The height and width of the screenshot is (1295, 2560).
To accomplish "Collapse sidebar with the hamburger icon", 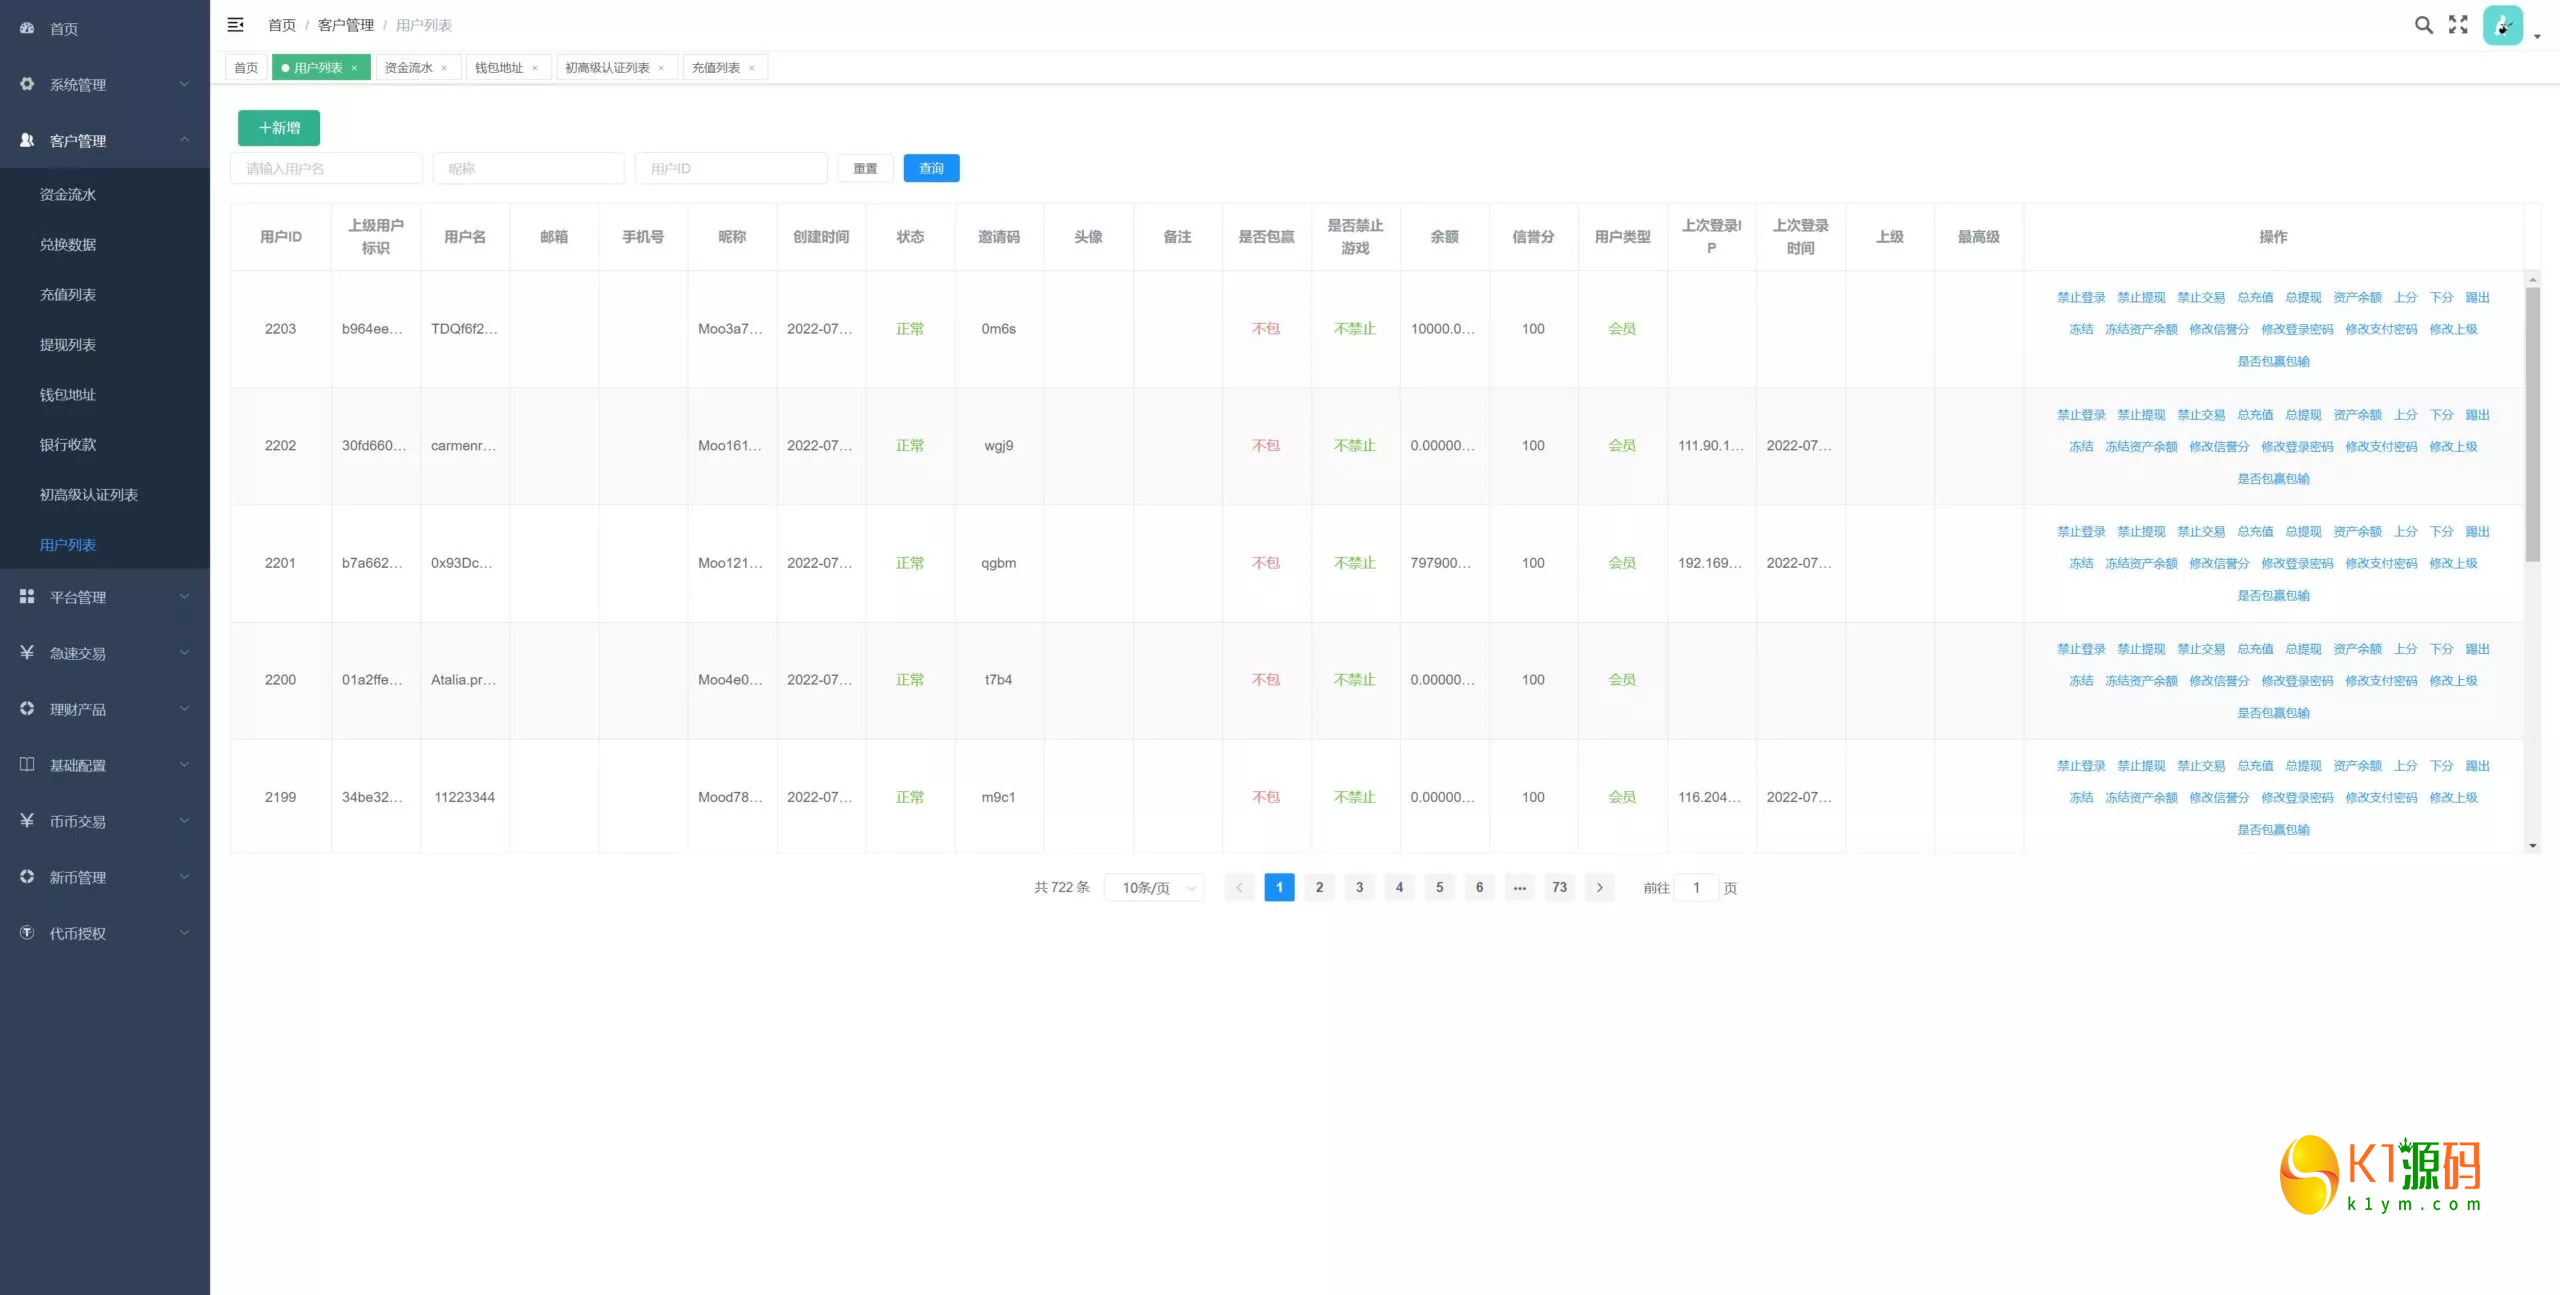I will pyautogui.click(x=236, y=25).
